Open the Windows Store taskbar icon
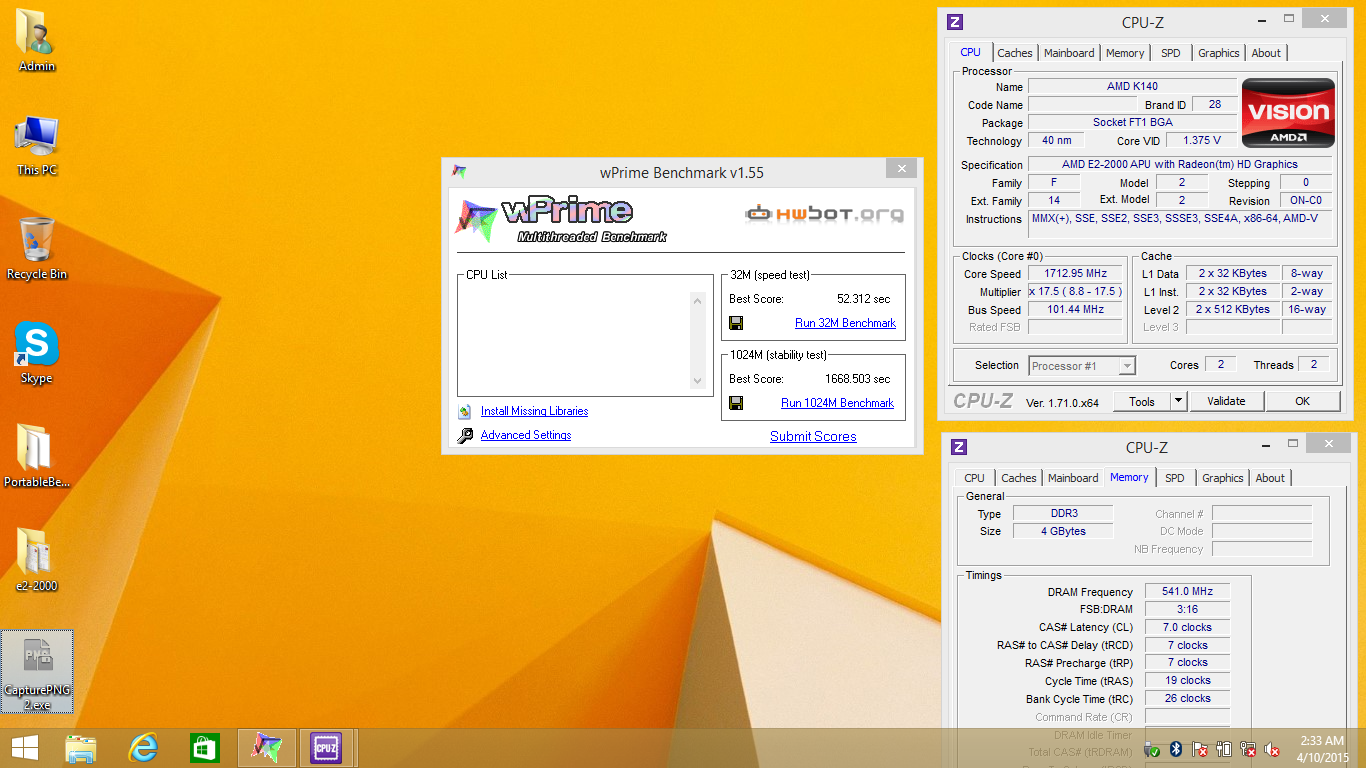This screenshot has width=1366, height=768. pos(205,748)
